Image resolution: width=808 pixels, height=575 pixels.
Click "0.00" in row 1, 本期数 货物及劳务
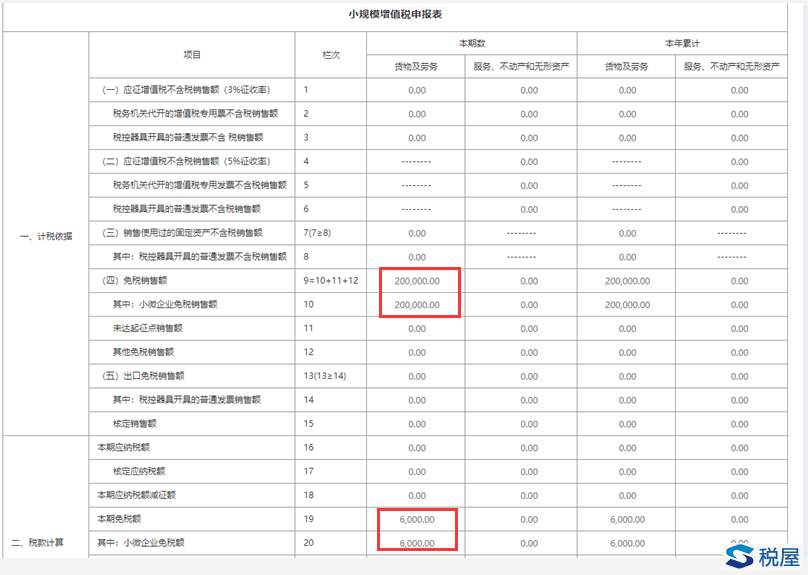click(417, 91)
